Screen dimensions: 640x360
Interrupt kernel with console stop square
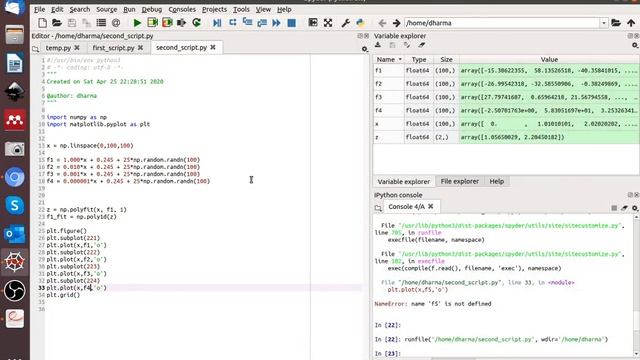pyautogui.click(x=614, y=208)
